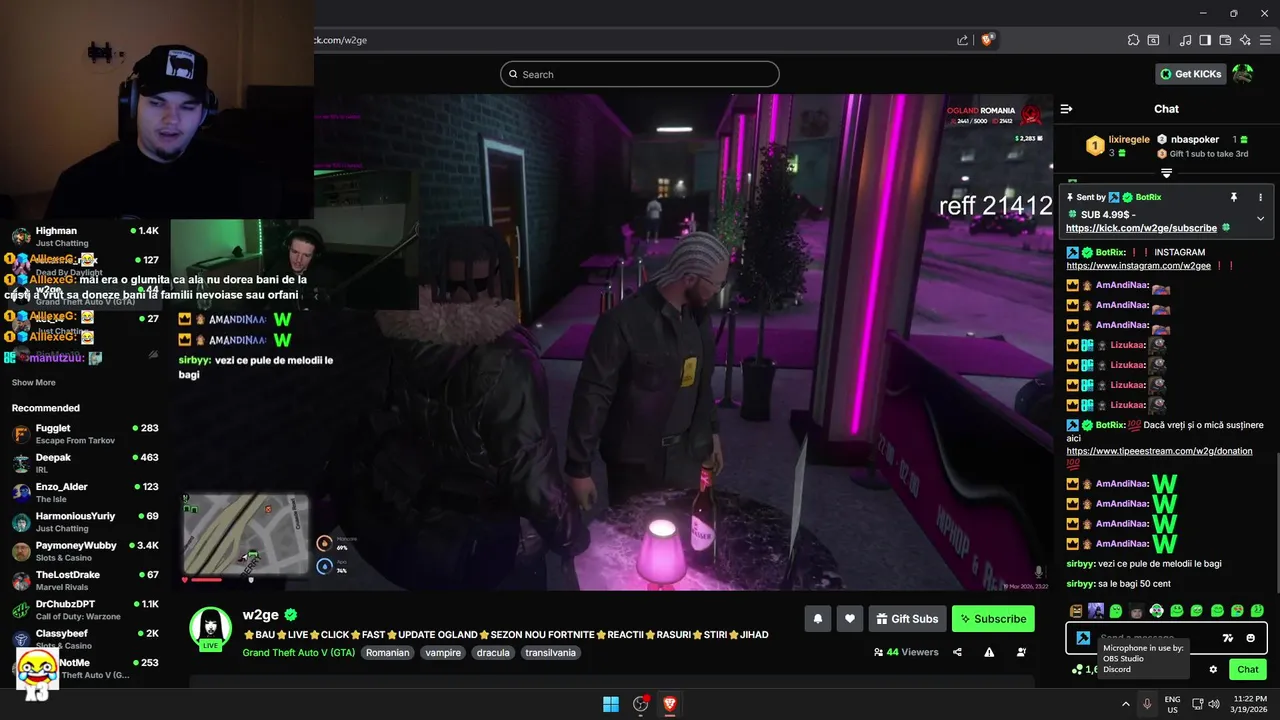Open the Brave Wallet icon
This screenshot has height=720, width=1280.
click(1225, 40)
